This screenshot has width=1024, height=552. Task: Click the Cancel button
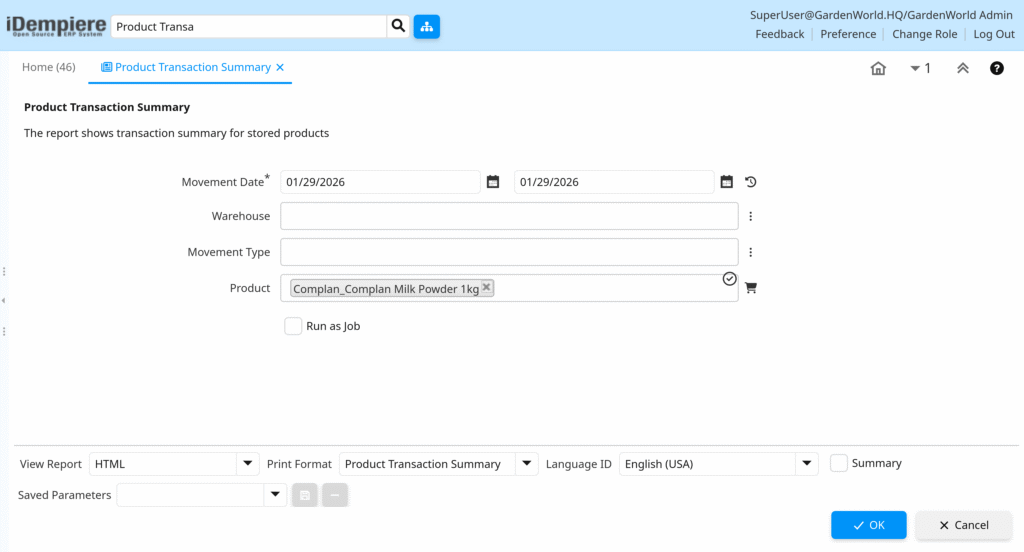964,525
